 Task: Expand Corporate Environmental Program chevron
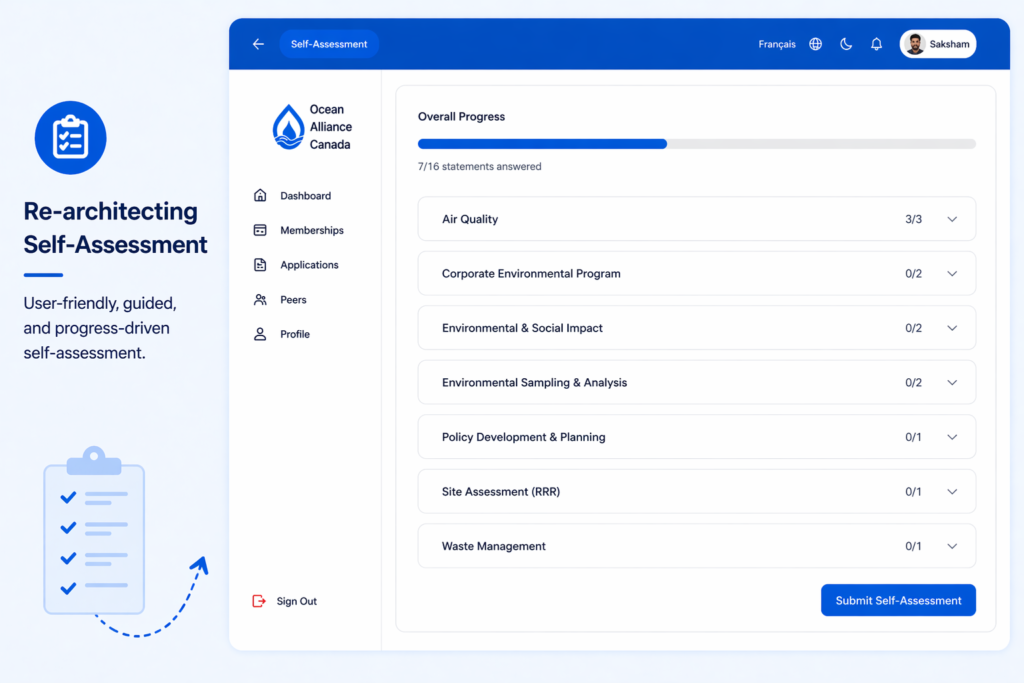[x=952, y=274]
